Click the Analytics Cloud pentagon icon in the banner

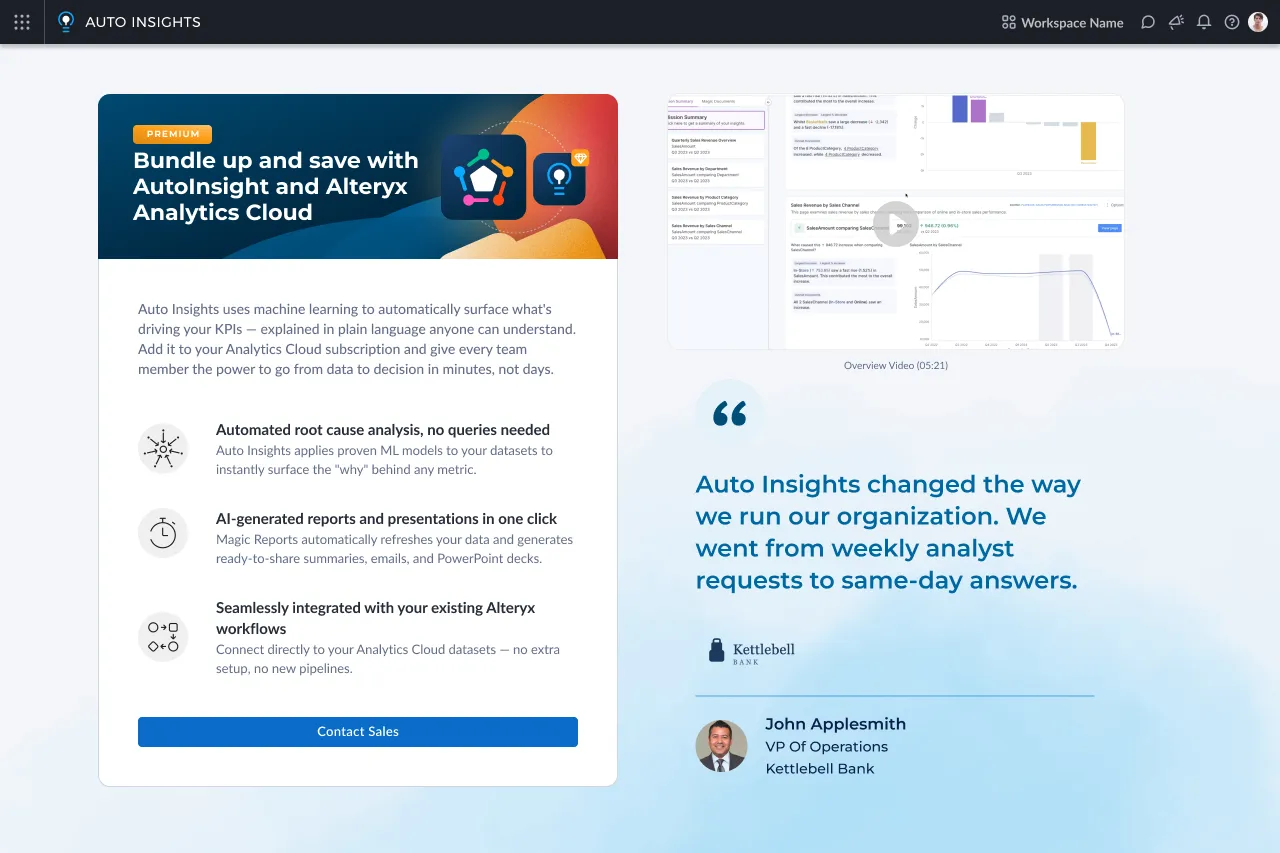484,177
